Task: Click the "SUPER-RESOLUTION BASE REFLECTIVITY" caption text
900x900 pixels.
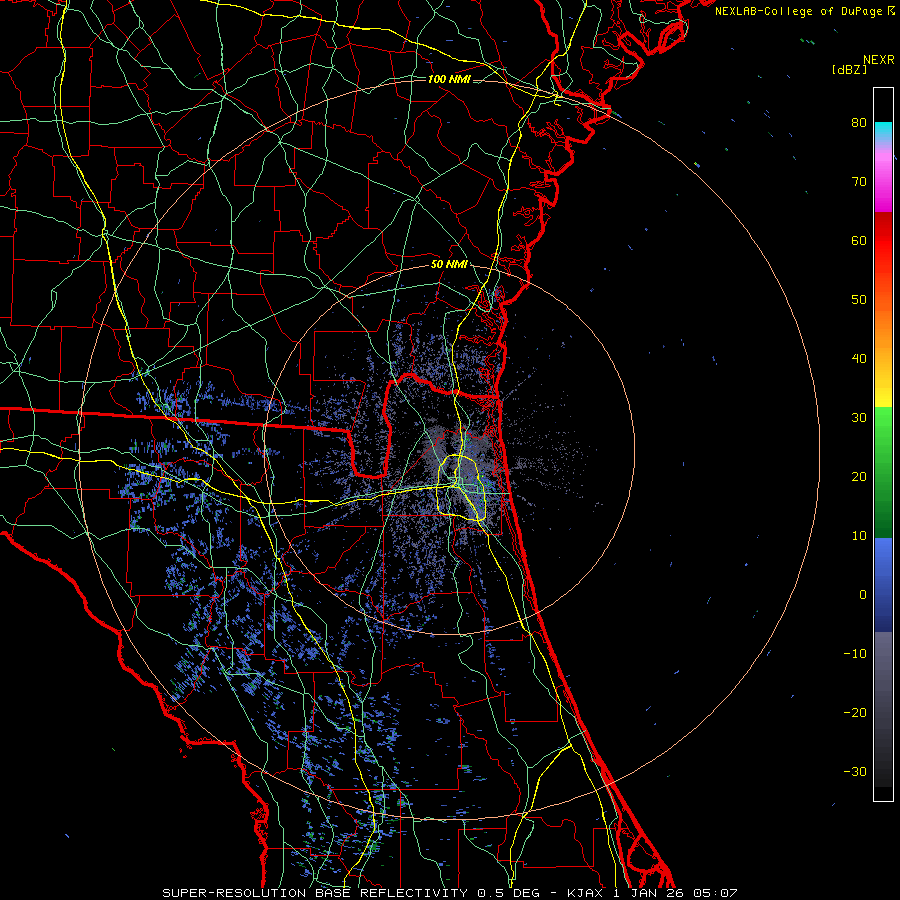Action: [315, 893]
